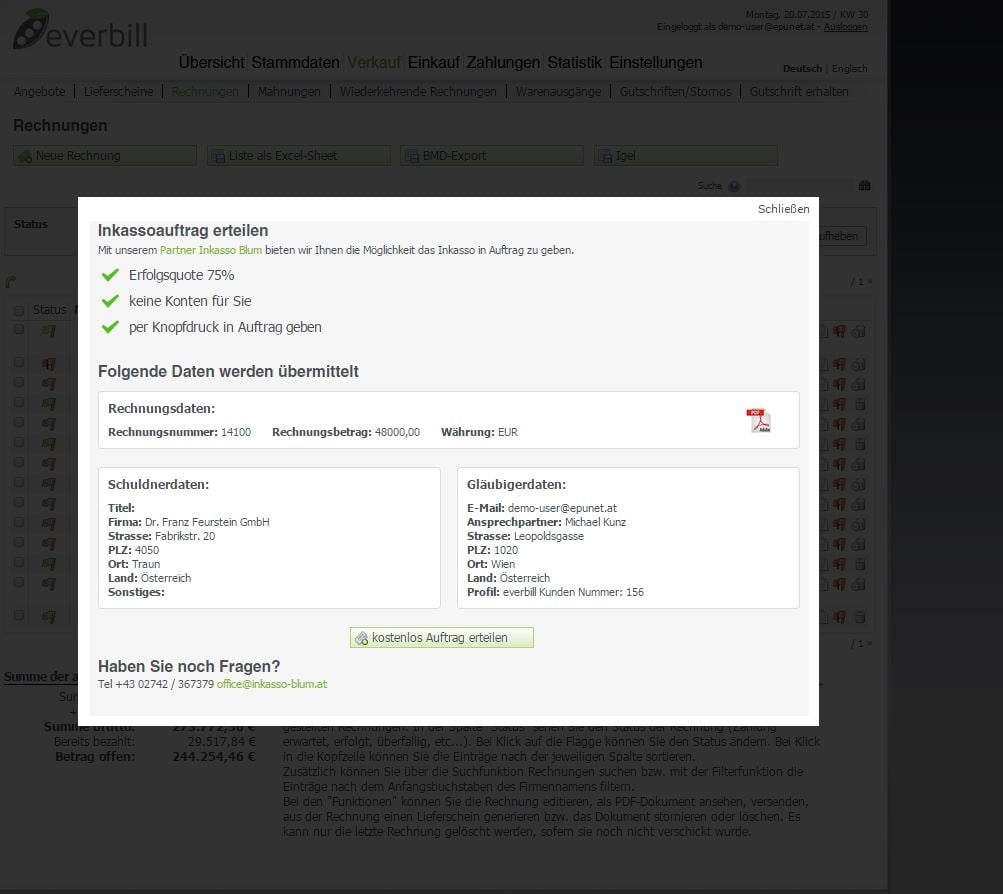This screenshot has height=894, width=1003.
Task: Click the BMD-Export button
Action: 492,155
